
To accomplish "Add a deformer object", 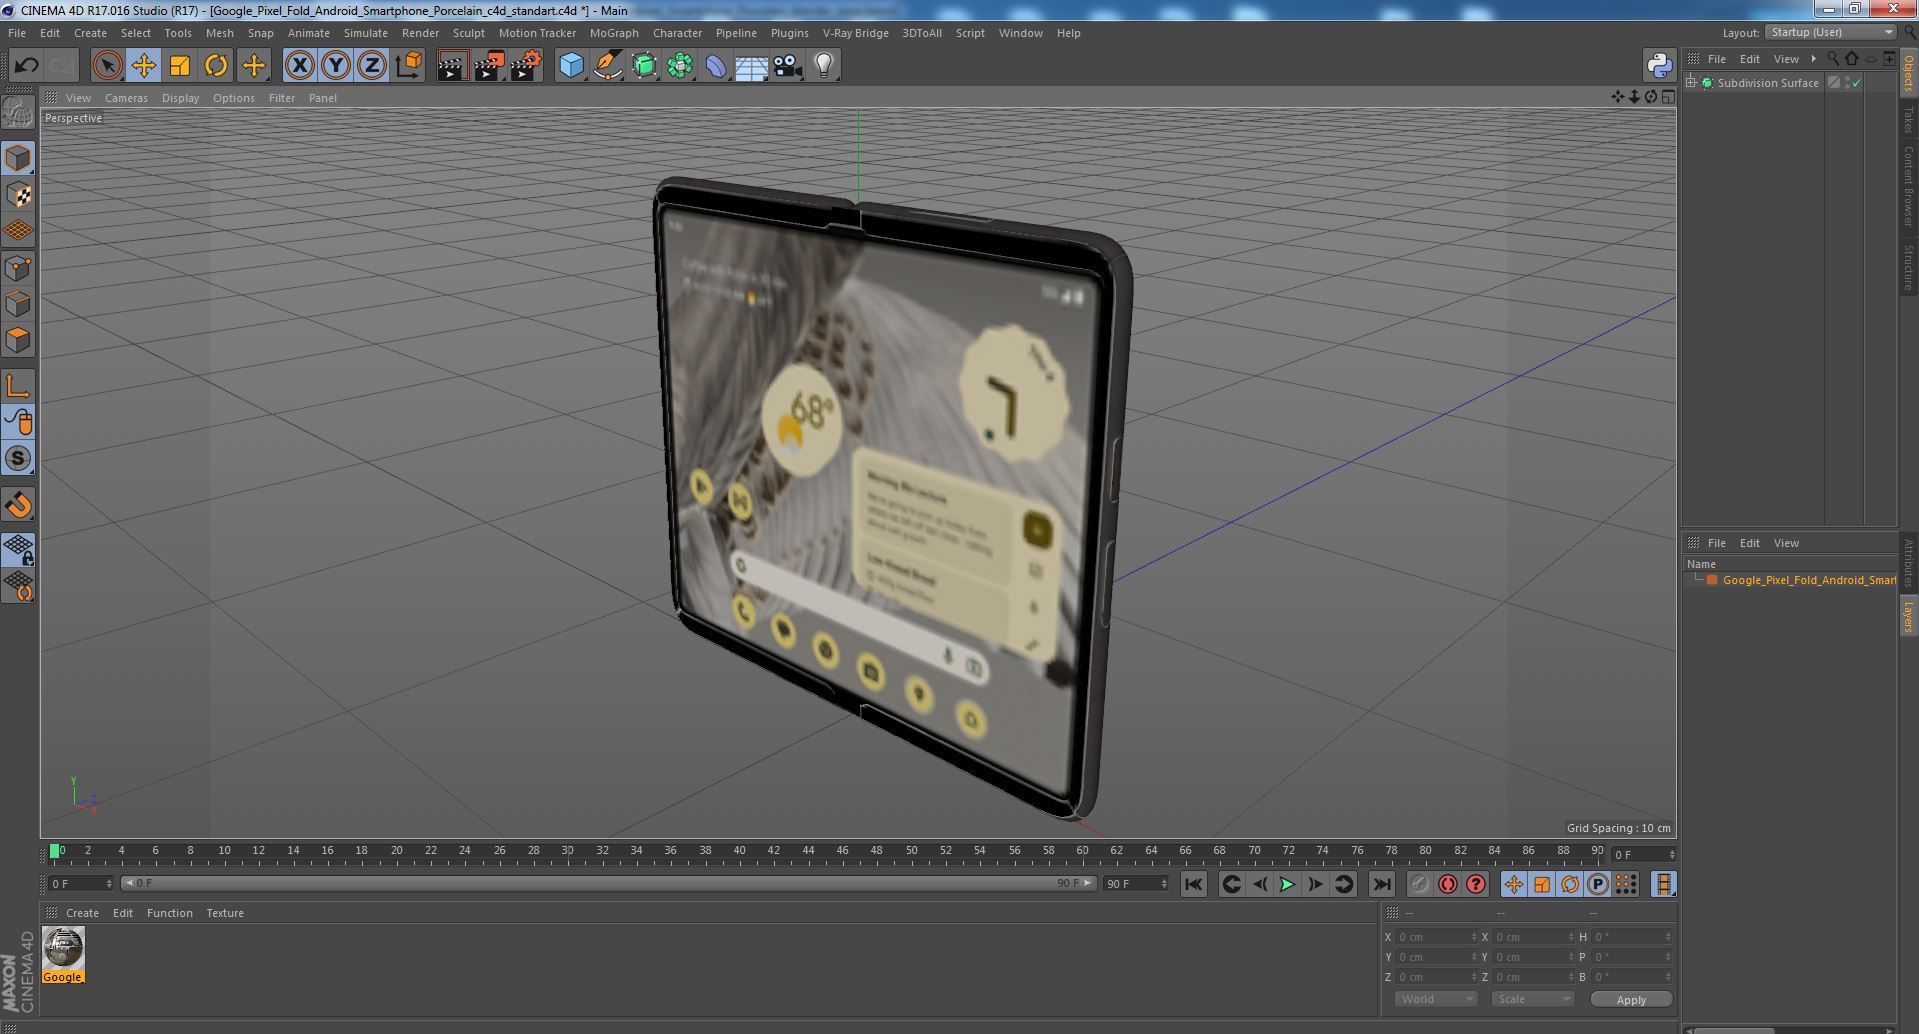I will pos(716,66).
